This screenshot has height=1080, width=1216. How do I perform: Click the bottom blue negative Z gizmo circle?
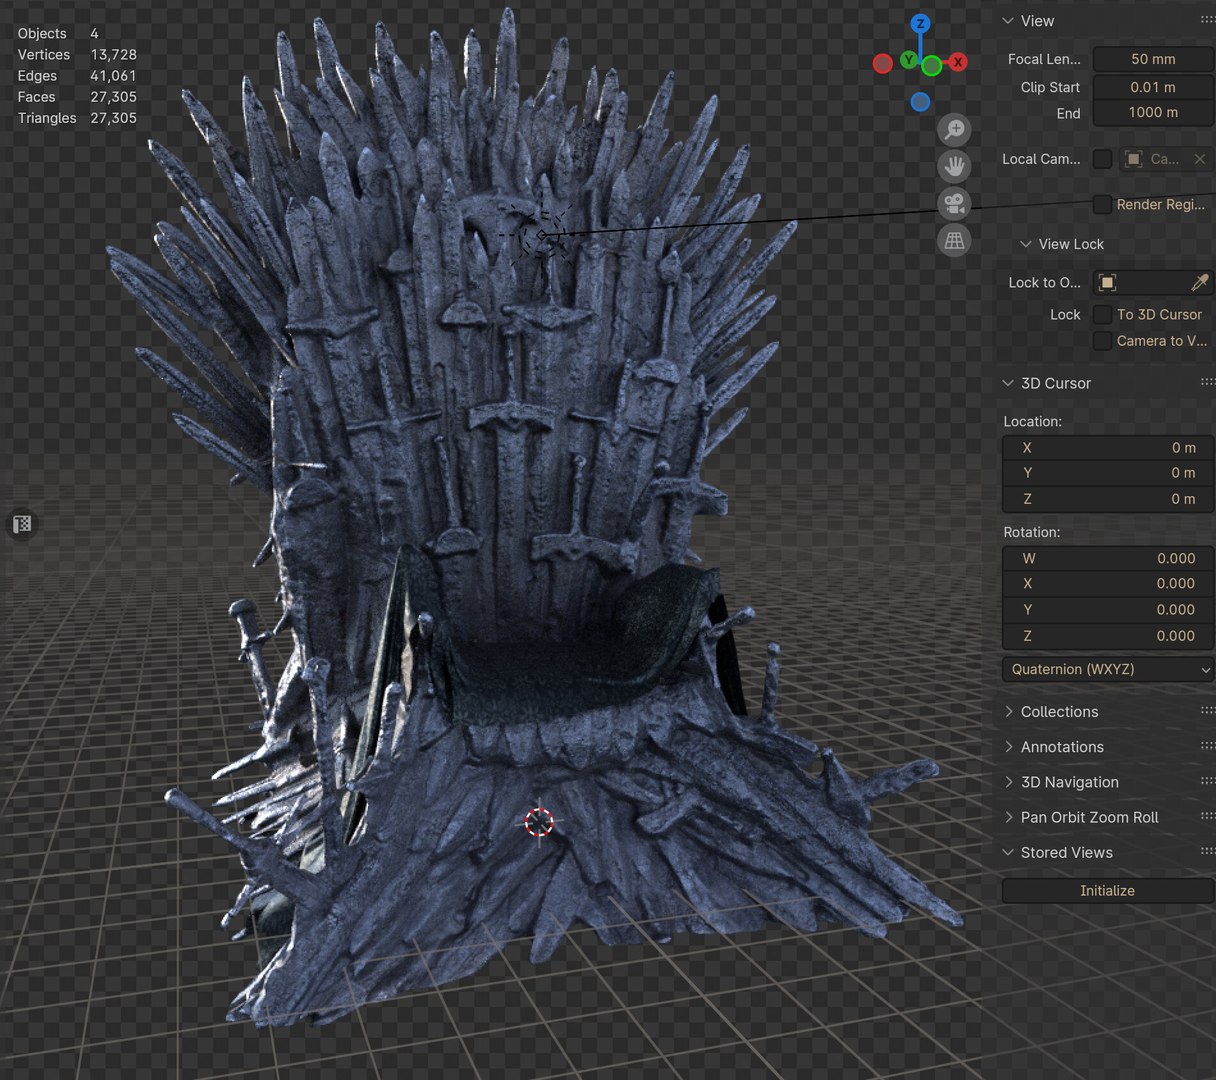point(920,102)
